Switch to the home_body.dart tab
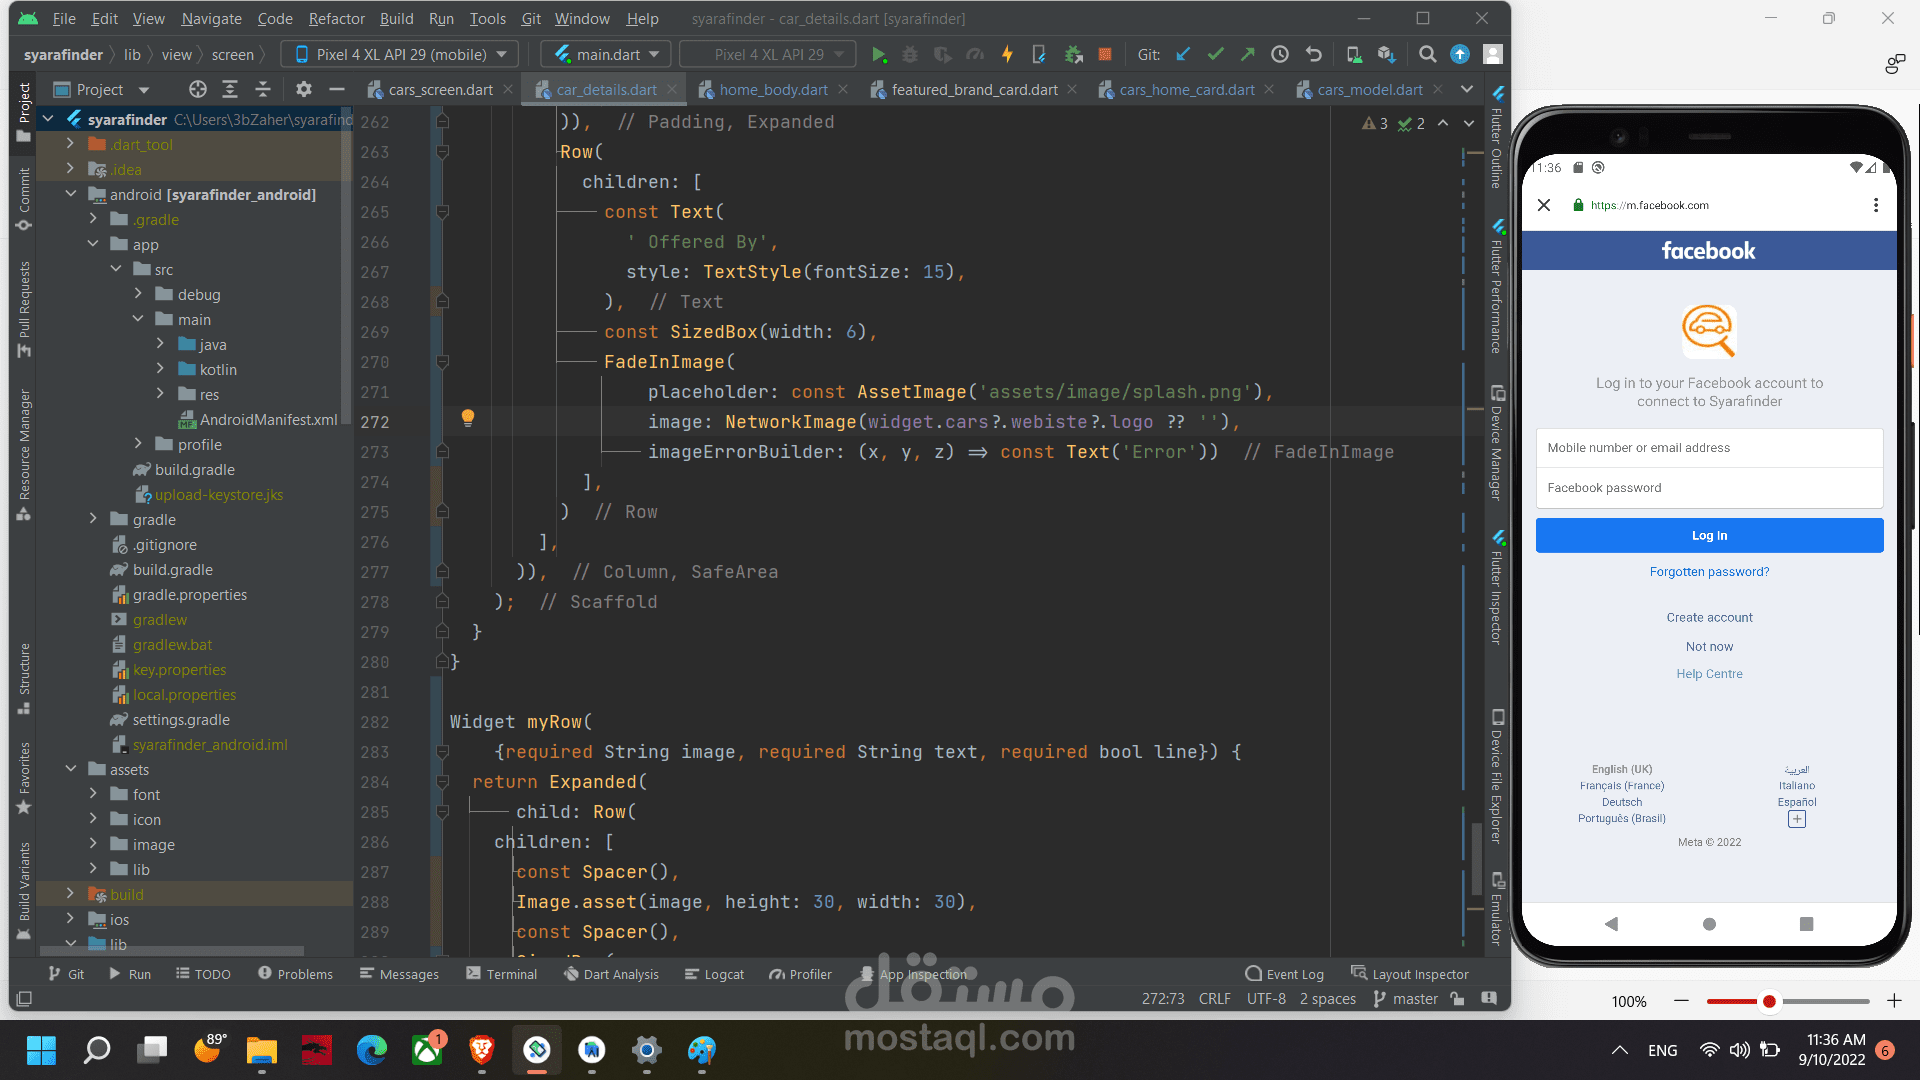1920x1080 pixels. (773, 90)
